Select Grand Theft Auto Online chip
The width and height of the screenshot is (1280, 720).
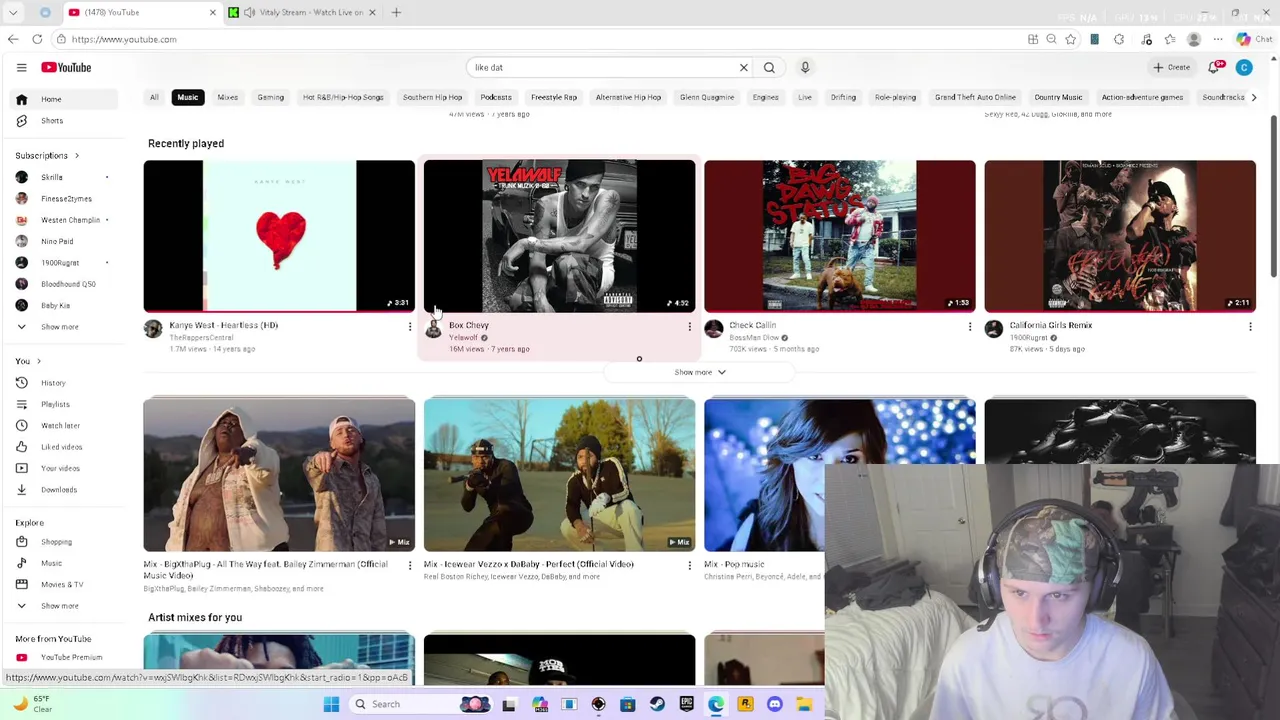pyautogui.click(x=975, y=97)
